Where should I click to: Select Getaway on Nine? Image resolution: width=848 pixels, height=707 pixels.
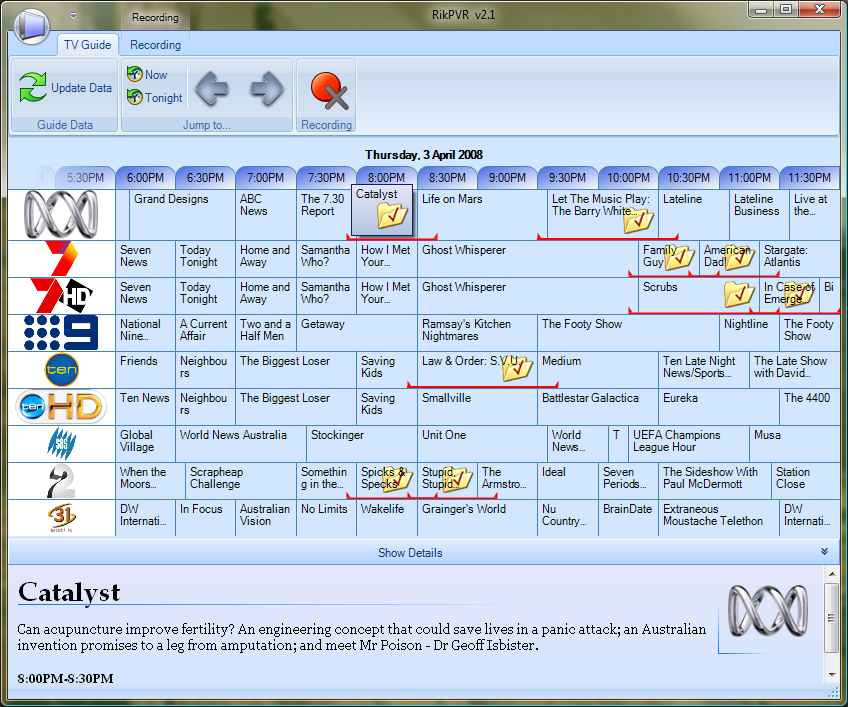(x=357, y=333)
